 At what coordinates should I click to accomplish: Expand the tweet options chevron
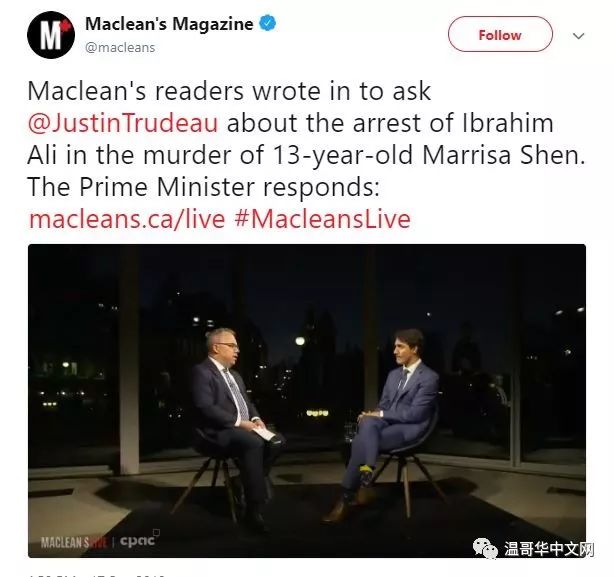pyautogui.click(x=578, y=36)
